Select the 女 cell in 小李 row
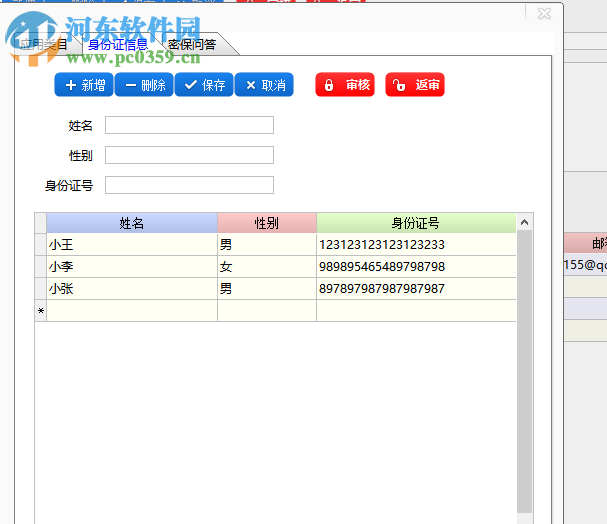The height and width of the screenshot is (524, 607). coord(267,266)
